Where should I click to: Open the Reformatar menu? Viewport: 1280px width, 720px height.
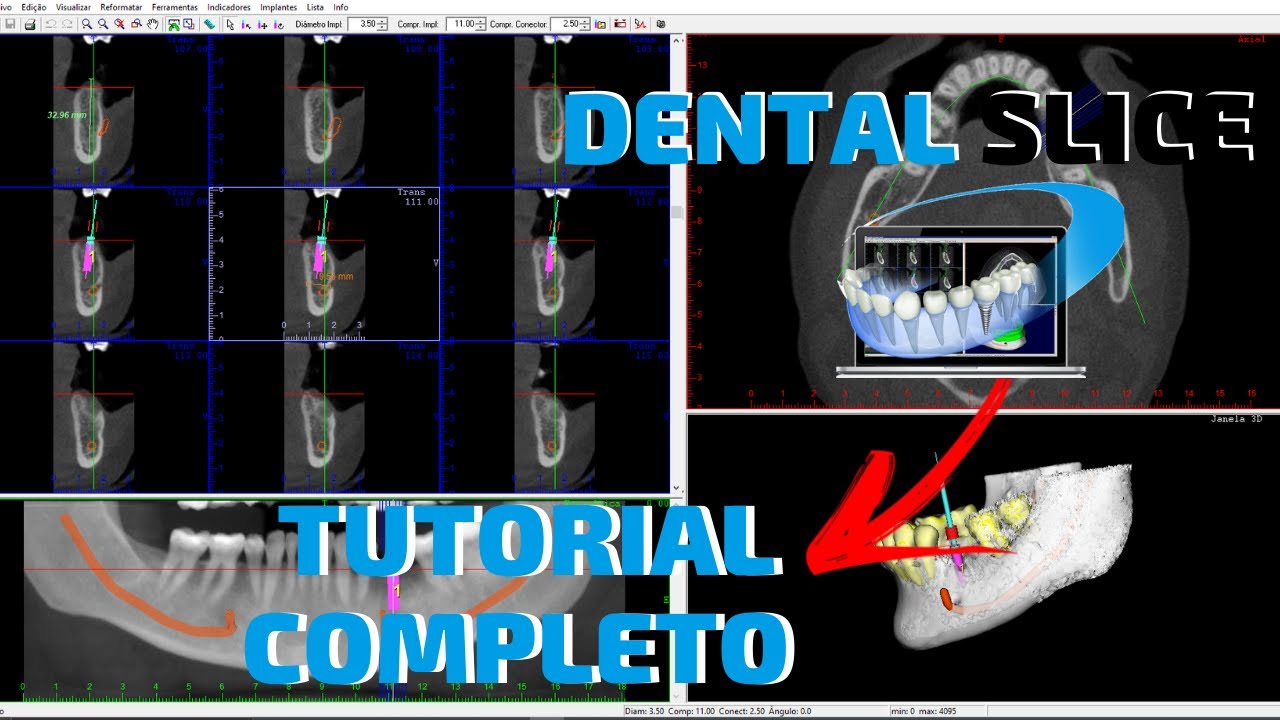[x=121, y=7]
